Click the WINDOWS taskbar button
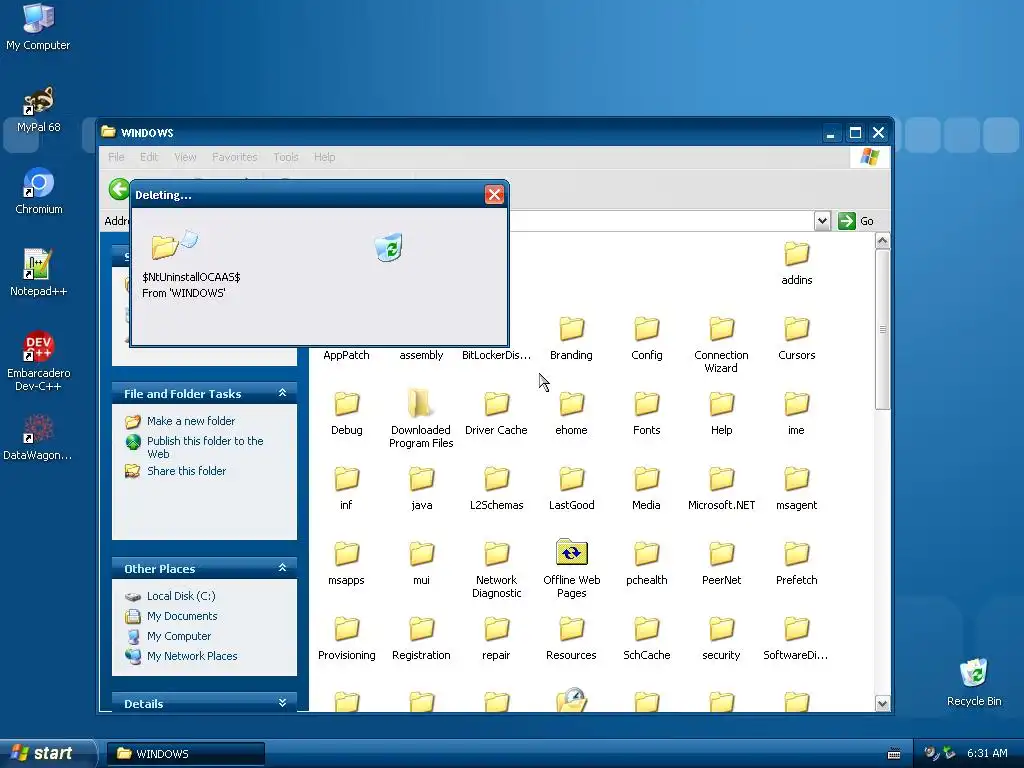The height and width of the screenshot is (768, 1024). coord(185,754)
